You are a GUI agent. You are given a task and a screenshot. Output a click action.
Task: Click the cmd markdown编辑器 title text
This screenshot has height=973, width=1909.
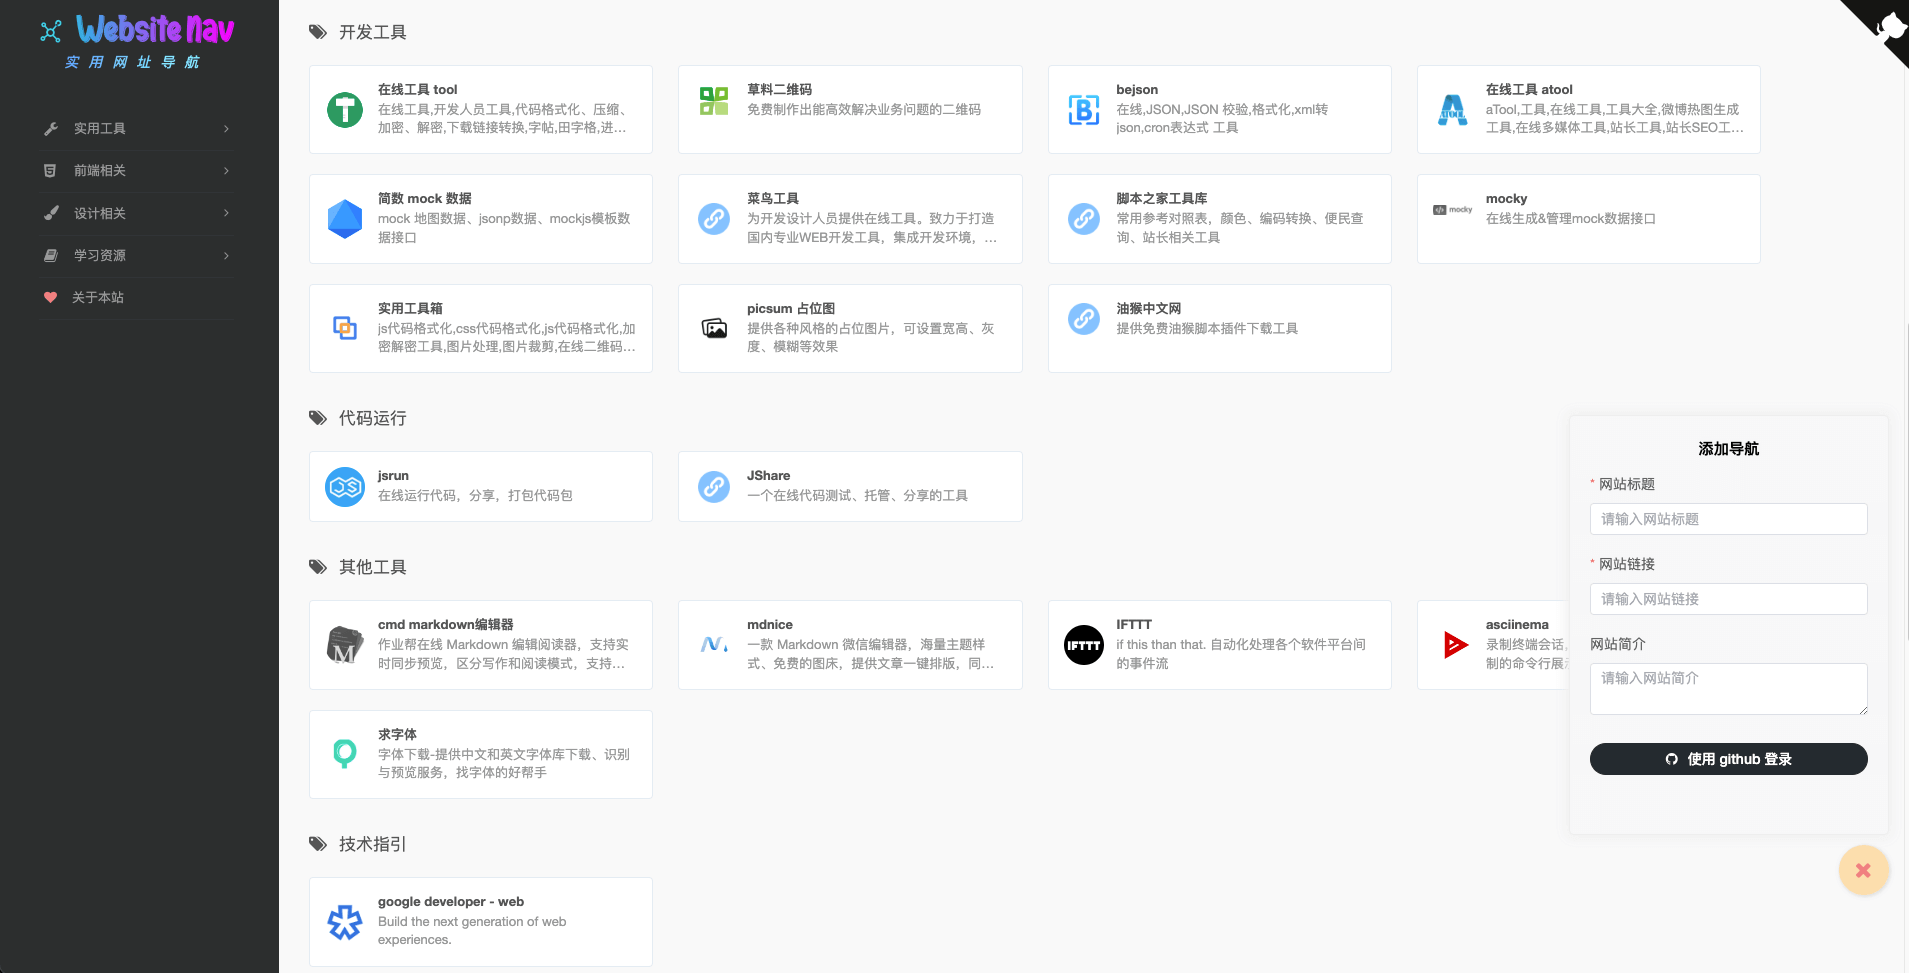coord(445,625)
